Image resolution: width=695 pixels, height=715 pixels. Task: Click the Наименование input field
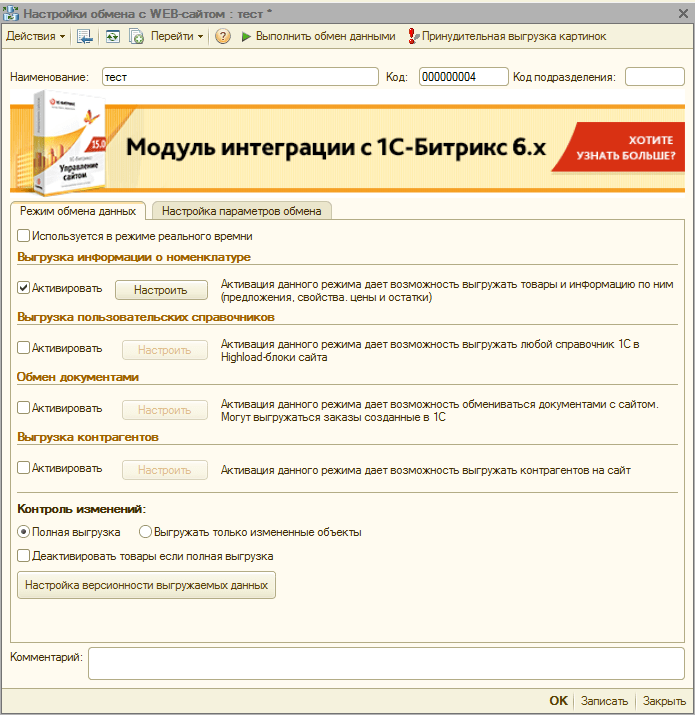[x=240, y=77]
